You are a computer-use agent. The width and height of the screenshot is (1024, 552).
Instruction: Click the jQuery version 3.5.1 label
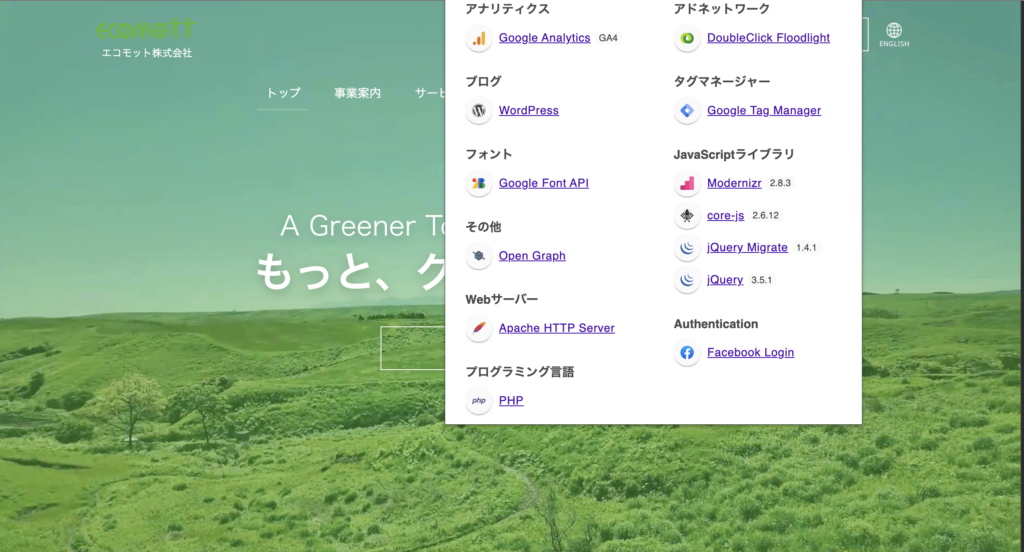click(x=761, y=280)
